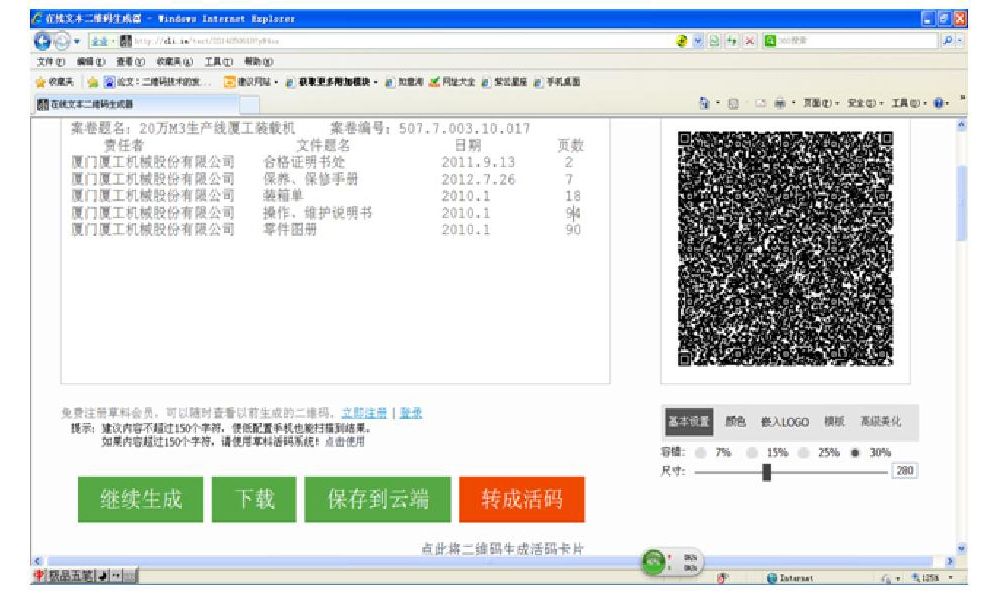Switch to the 模板 tab
This screenshot has height=612, width=995.
(834, 422)
